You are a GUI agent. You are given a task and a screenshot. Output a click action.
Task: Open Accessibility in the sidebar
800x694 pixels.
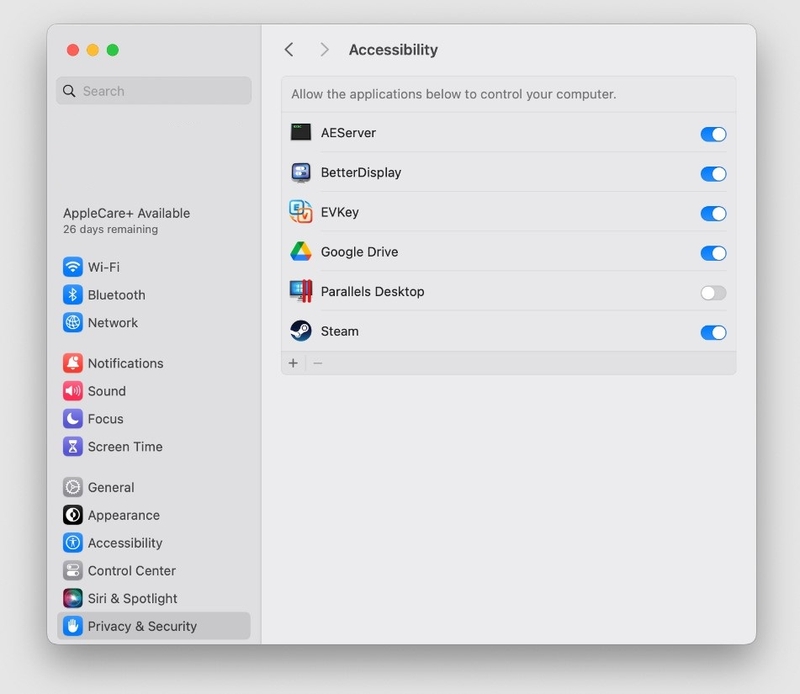pos(154,542)
